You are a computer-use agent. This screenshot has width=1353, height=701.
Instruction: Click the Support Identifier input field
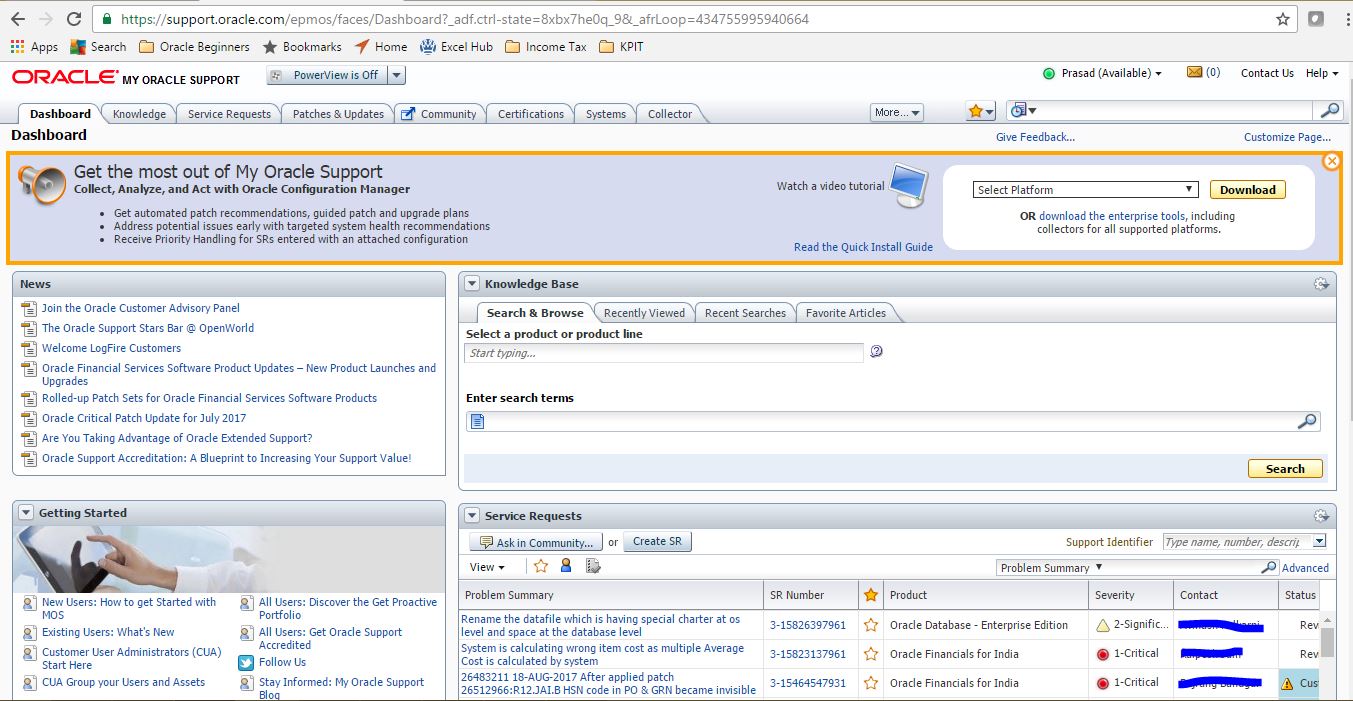pos(1237,541)
